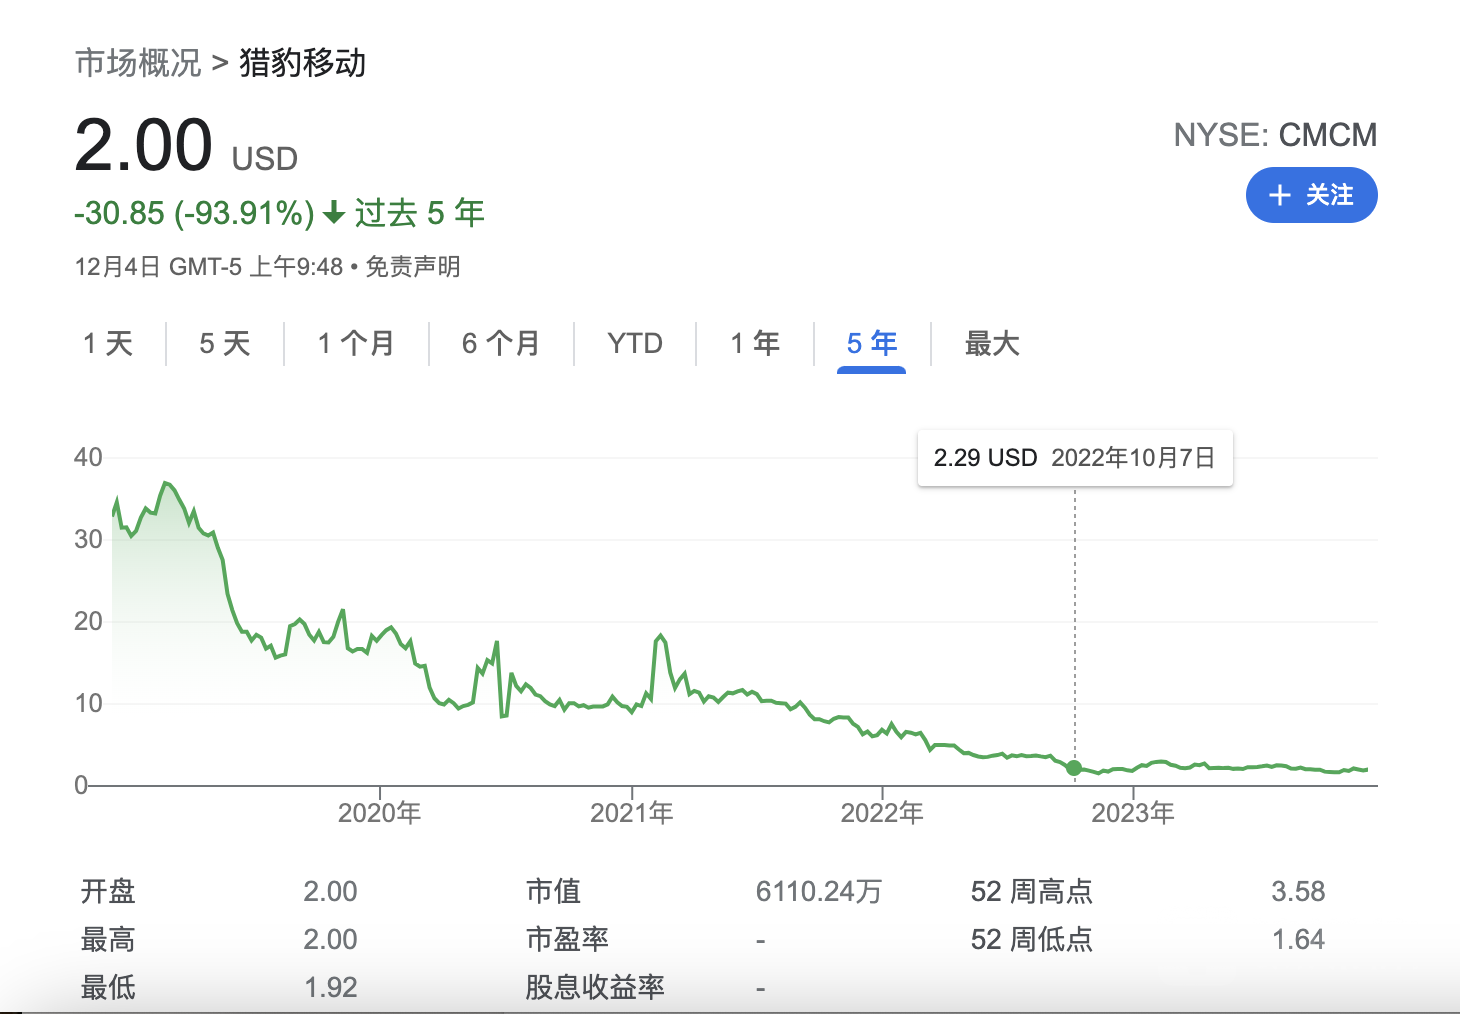Click the NYSE: CMCM ticker label
The height and width of the screenshot is (1014, 1460).
point(1275,135)
